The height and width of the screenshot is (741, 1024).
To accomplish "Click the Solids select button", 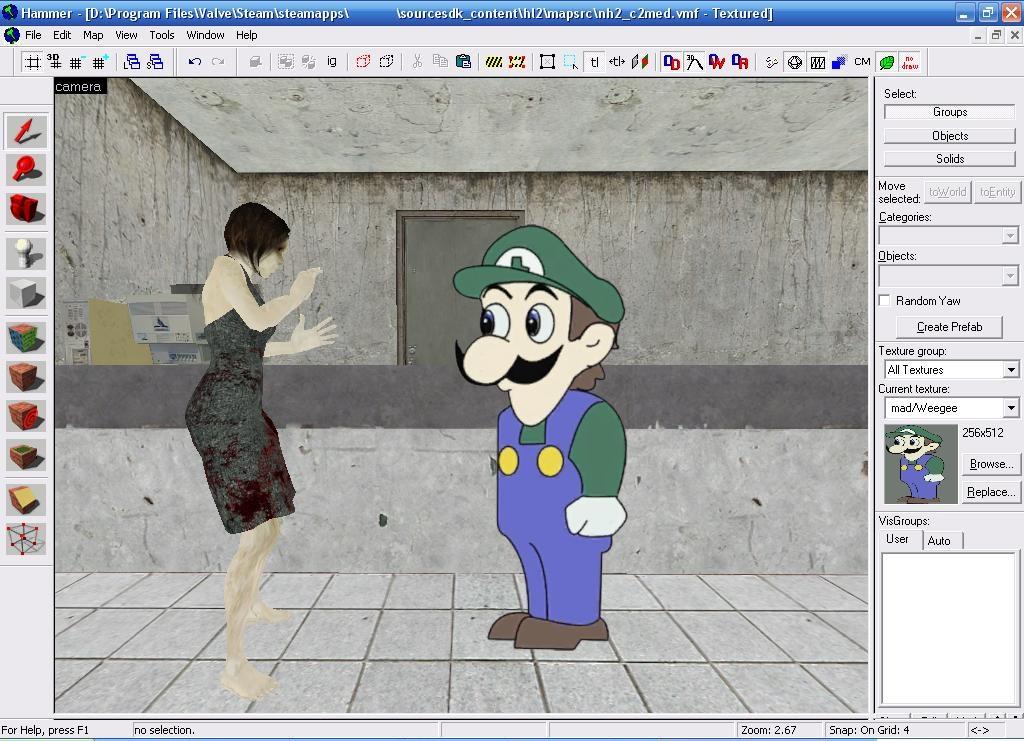I will point(950,159).
